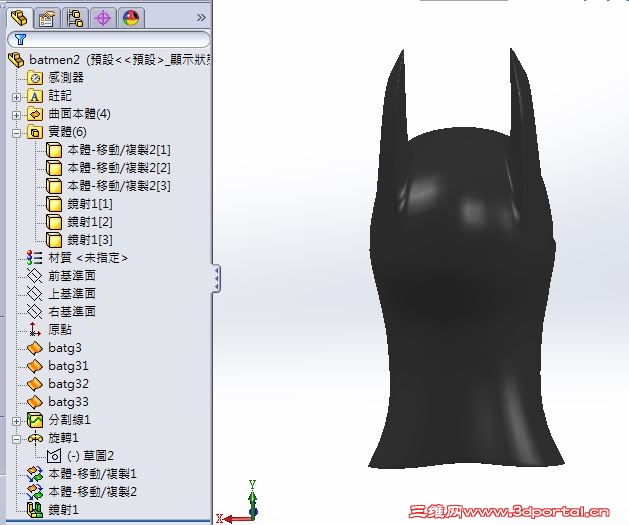Select the 分割線1 feature label

69,420
